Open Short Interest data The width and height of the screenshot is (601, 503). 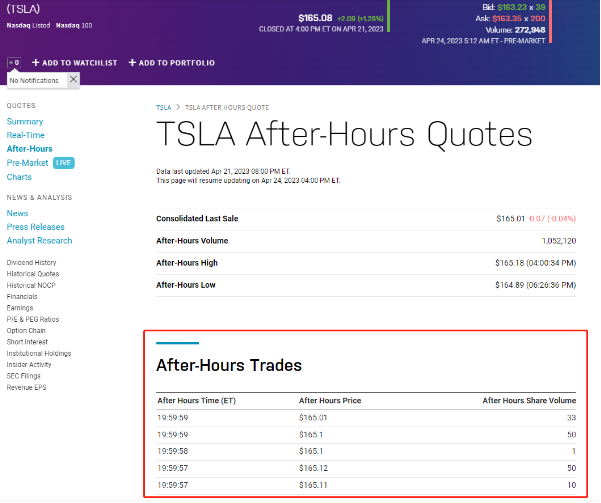tap(28, 342)
